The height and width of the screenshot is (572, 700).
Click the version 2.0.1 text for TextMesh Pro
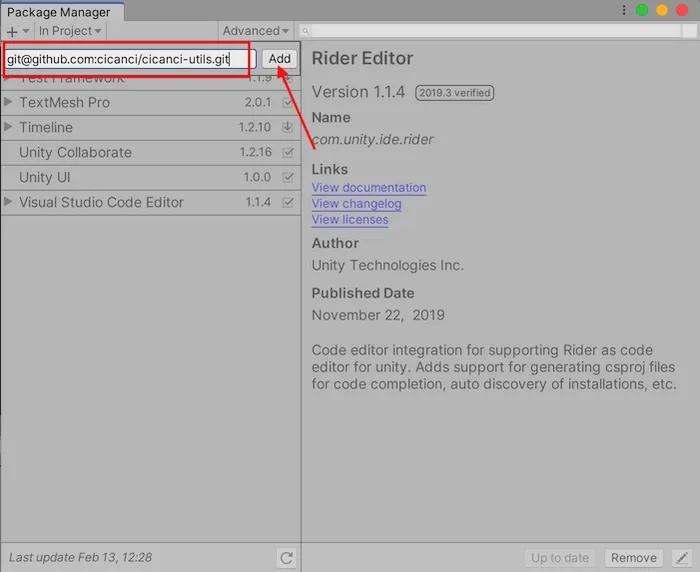point(258,102)
